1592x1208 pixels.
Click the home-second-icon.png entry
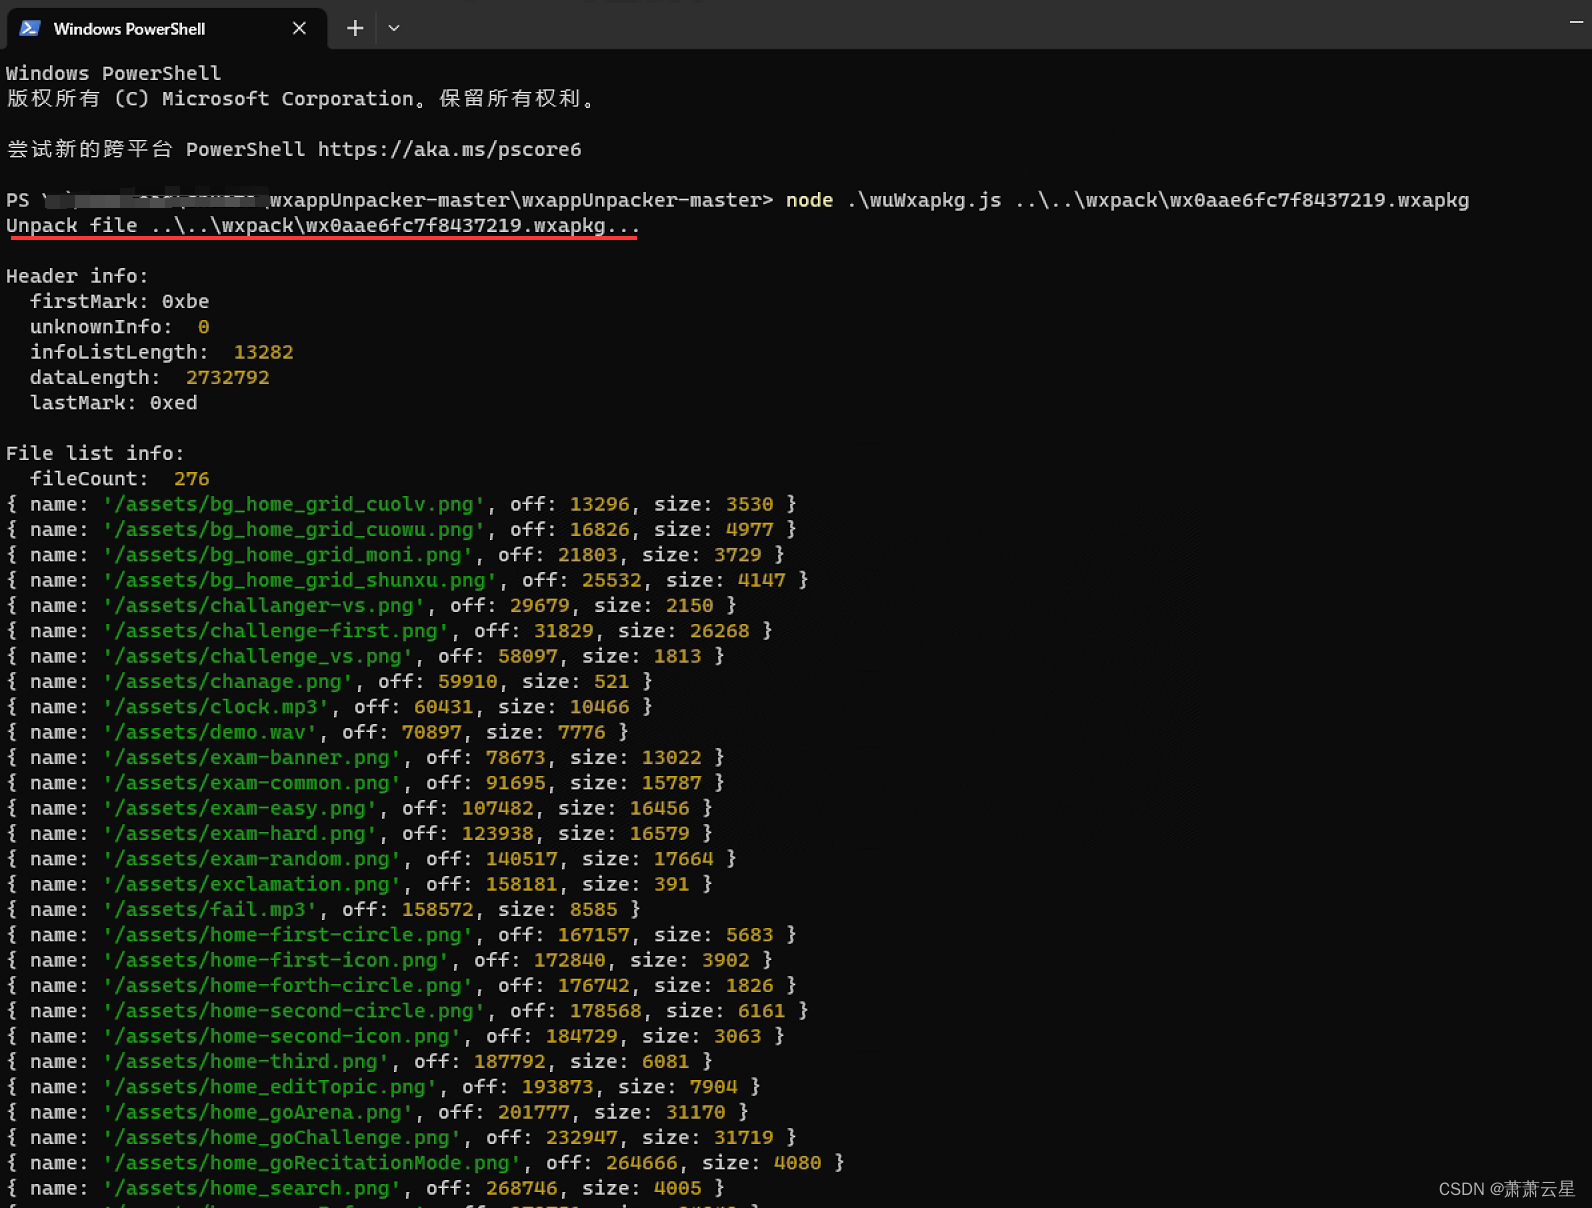[395, 1036]
